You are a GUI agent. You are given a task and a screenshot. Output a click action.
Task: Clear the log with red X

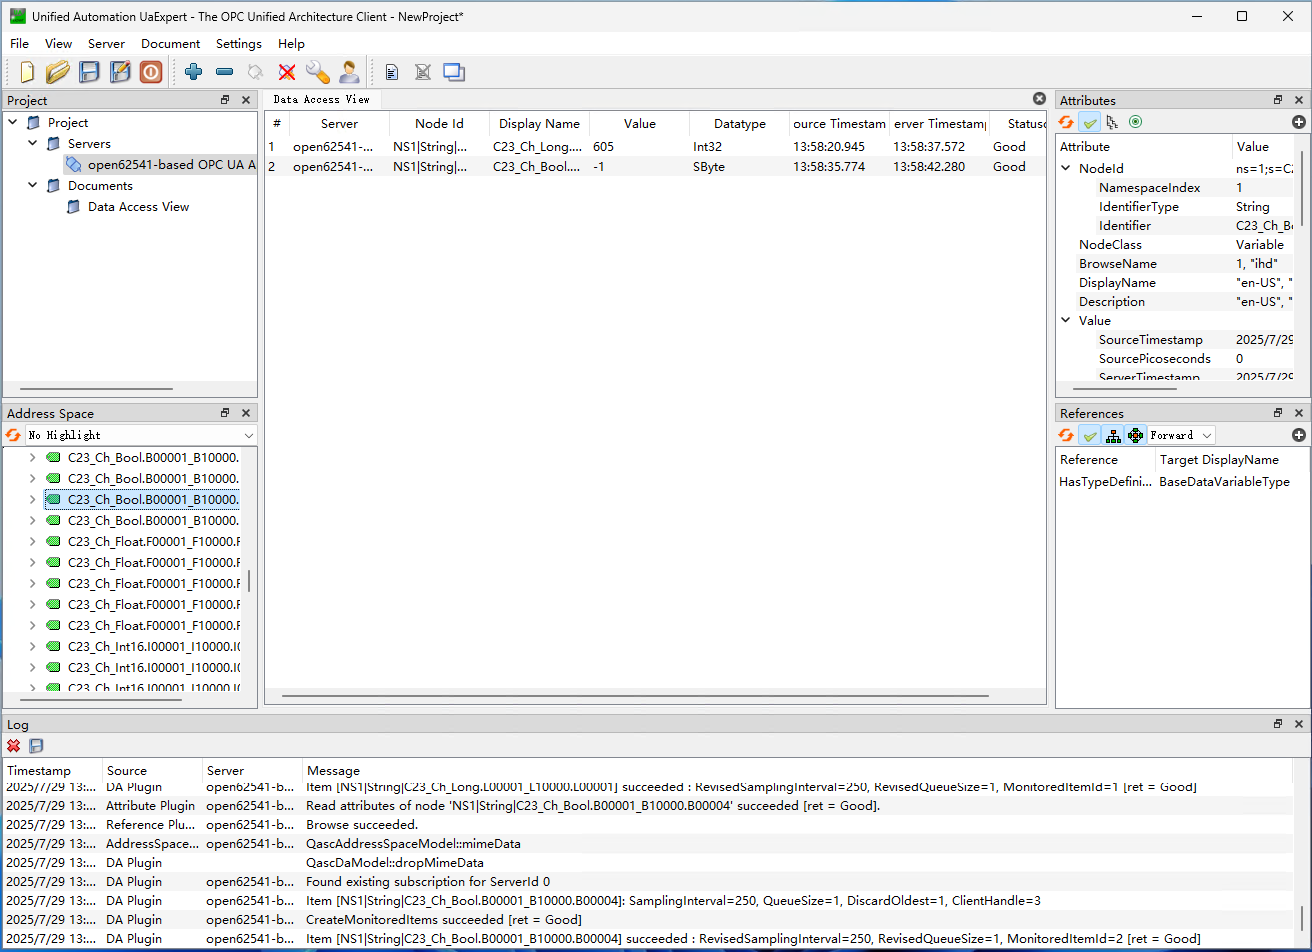[14, 746]
